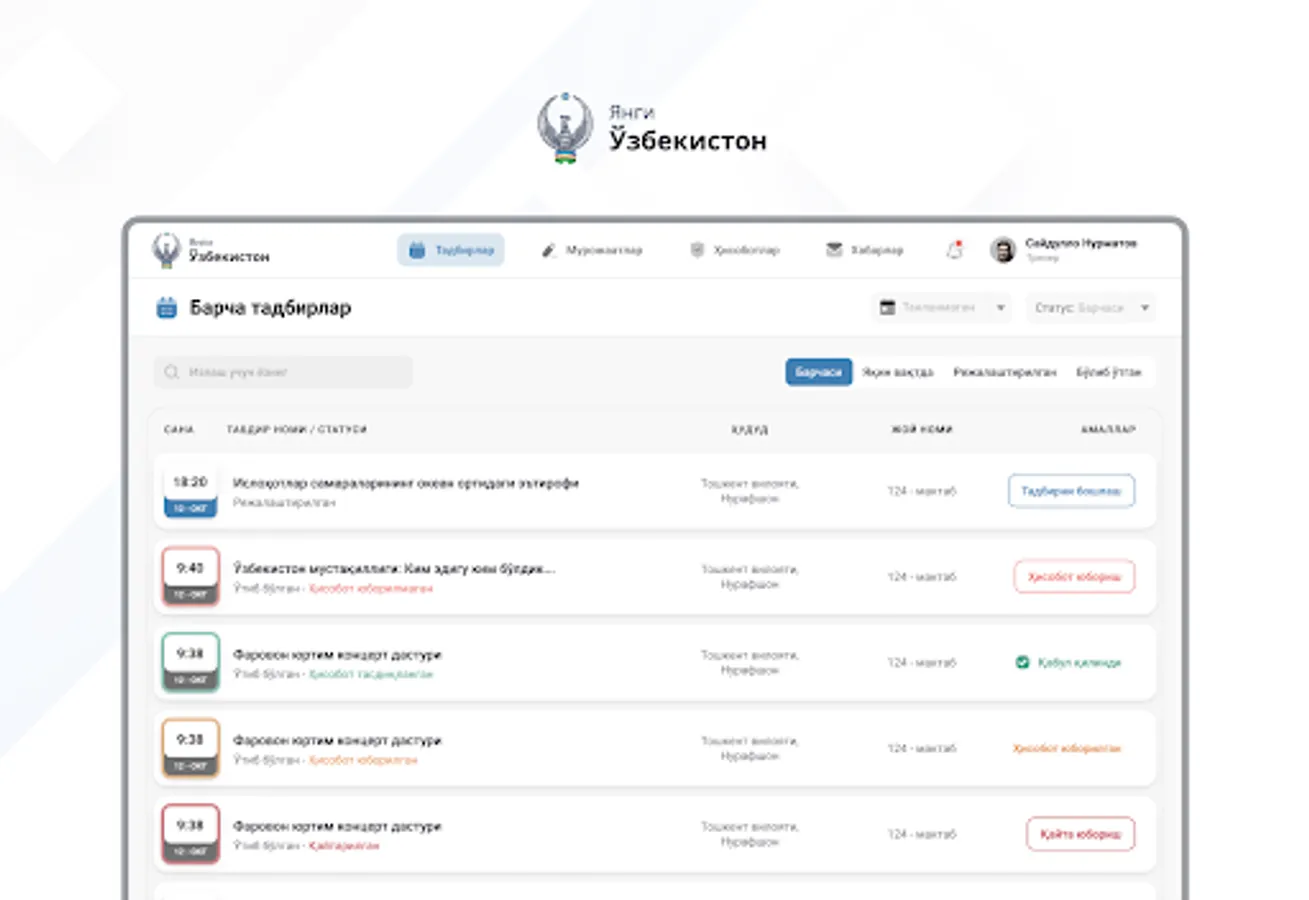Click the calendar icon in Тадбирлар tab
The height and width of the screenshot is (900, 1309).
(417, 250)
